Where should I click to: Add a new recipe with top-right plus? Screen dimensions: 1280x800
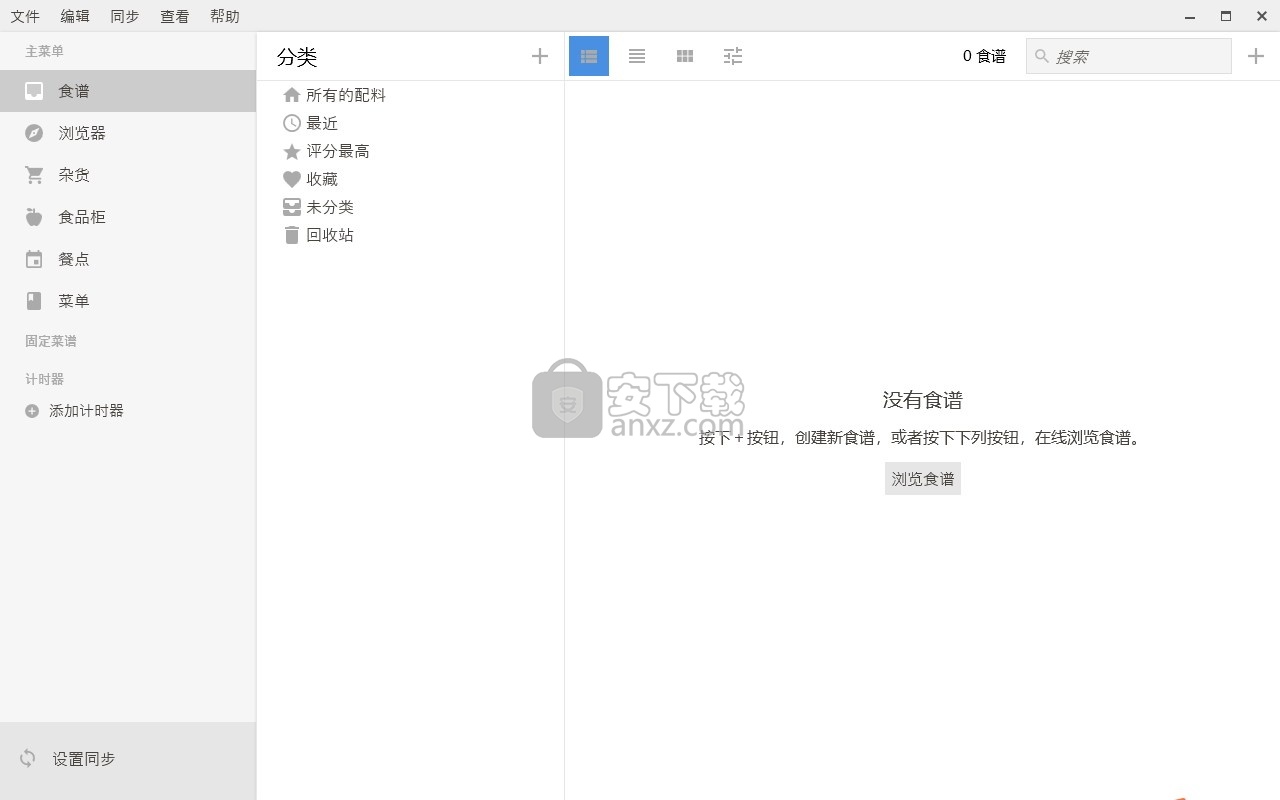1256,56
